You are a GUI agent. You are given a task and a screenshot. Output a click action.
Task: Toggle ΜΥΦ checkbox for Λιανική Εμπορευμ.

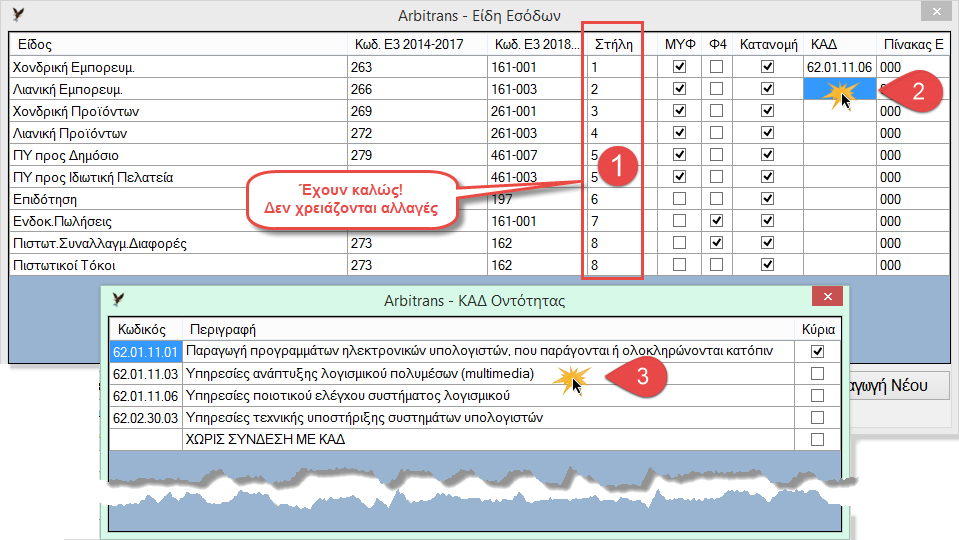[679, 89]
